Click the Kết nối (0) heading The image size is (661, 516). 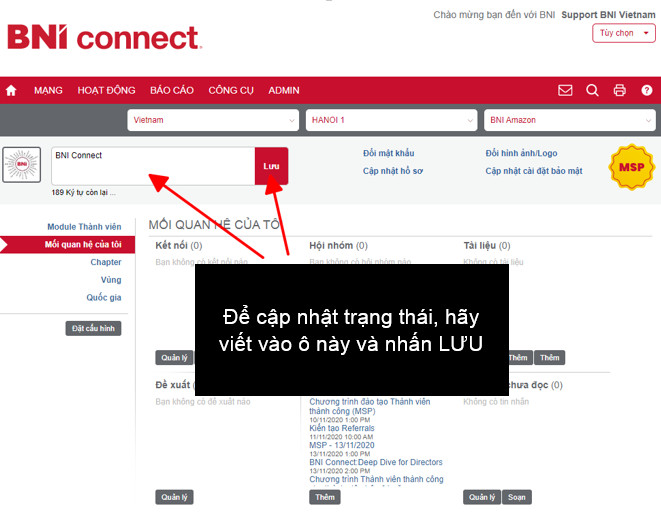click(x=179, y=245)
